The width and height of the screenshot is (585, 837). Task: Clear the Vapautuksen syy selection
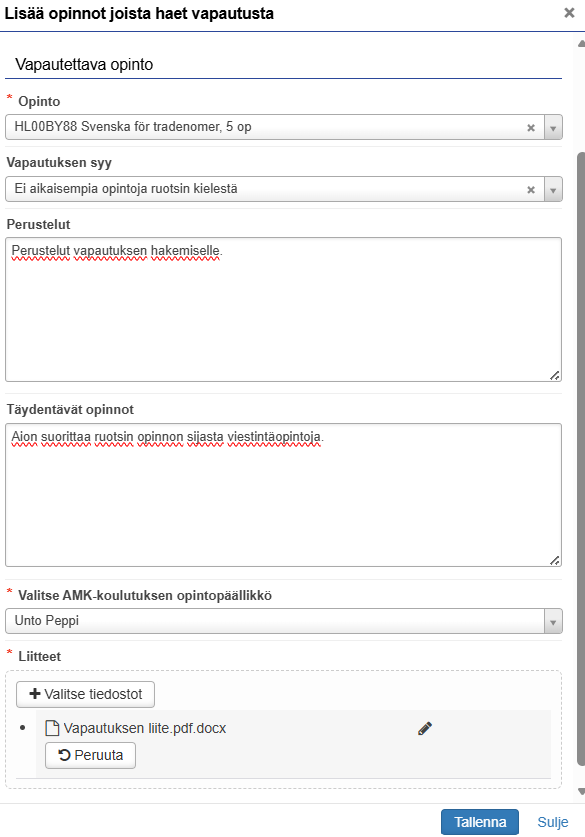pyautogui.click(x=531, y=189)
